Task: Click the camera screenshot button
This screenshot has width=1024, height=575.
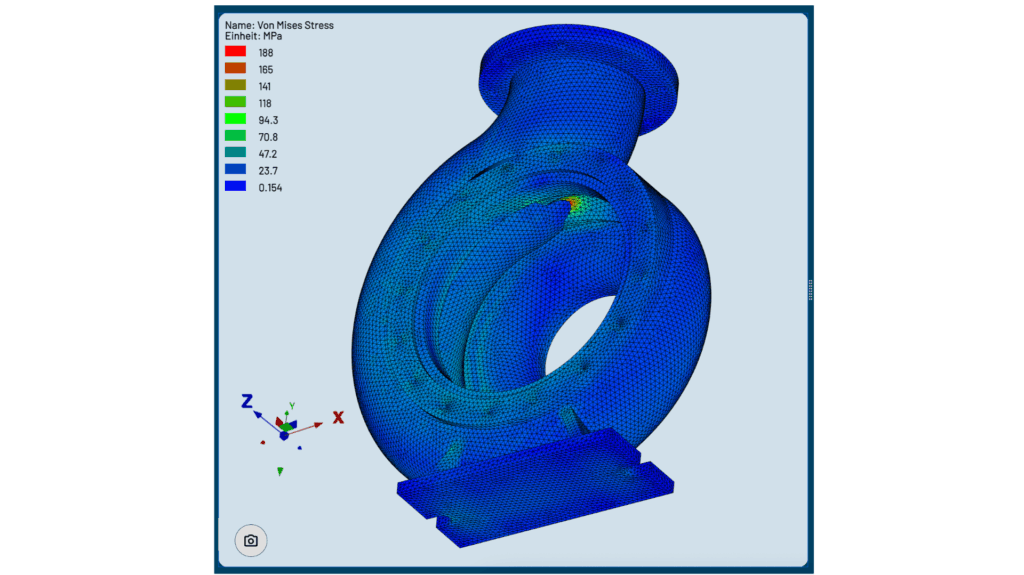Action: [251, 541]
